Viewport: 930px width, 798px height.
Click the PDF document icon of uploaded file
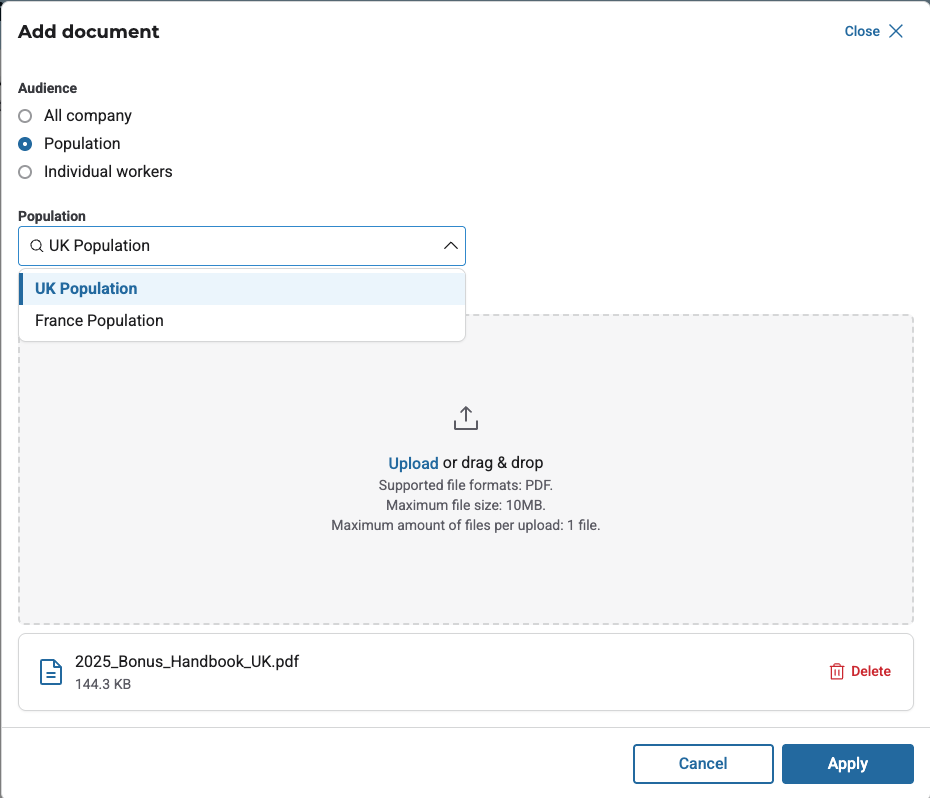click(50, 672)
